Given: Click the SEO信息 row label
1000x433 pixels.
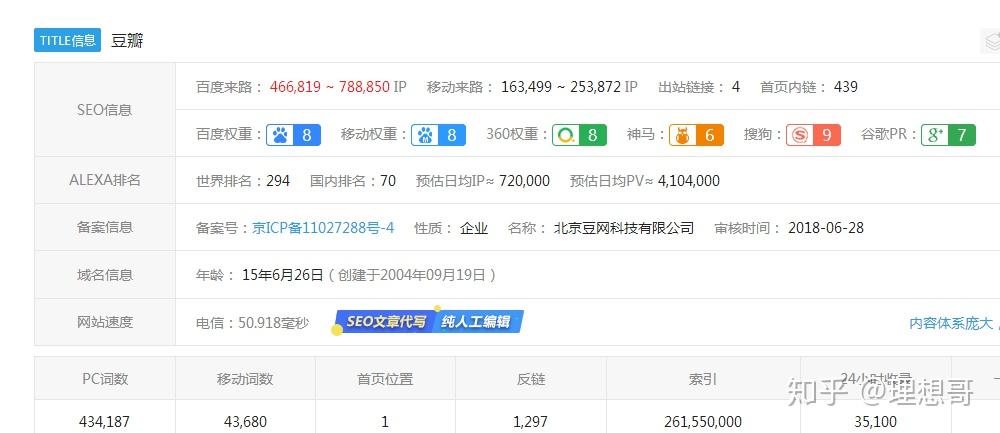Looking at the screenshot, I should click(x=105, y=110).
